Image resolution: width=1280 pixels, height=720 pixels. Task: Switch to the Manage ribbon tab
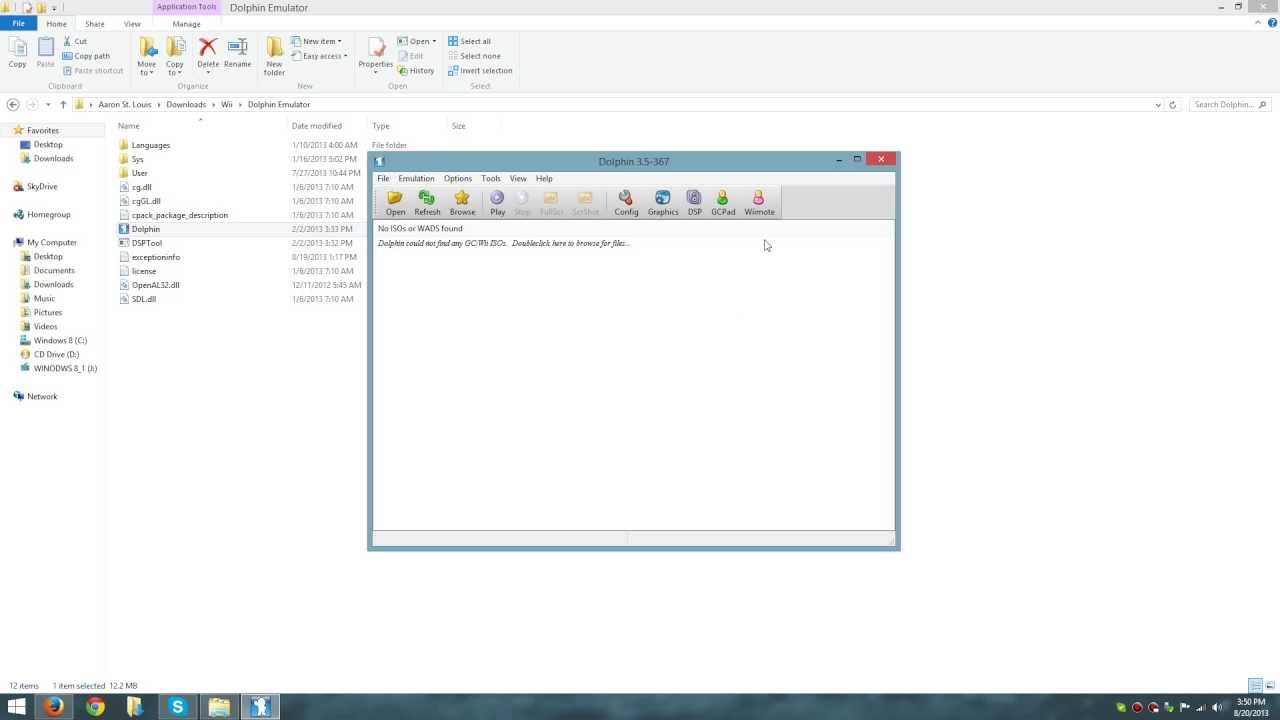[186, 24]
